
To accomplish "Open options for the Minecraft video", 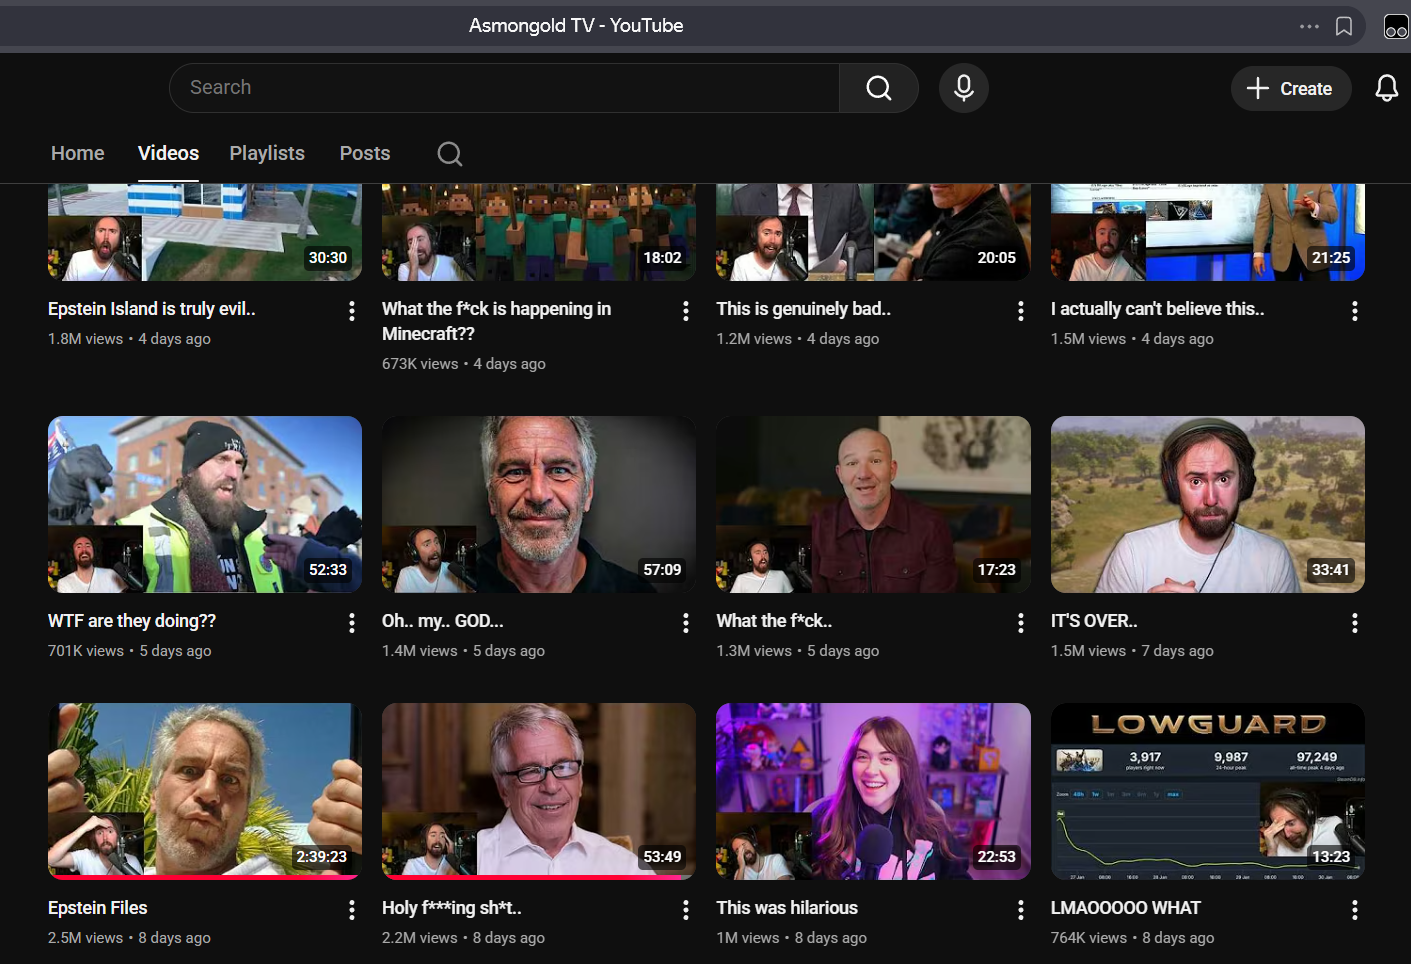I will pos(686,311).
